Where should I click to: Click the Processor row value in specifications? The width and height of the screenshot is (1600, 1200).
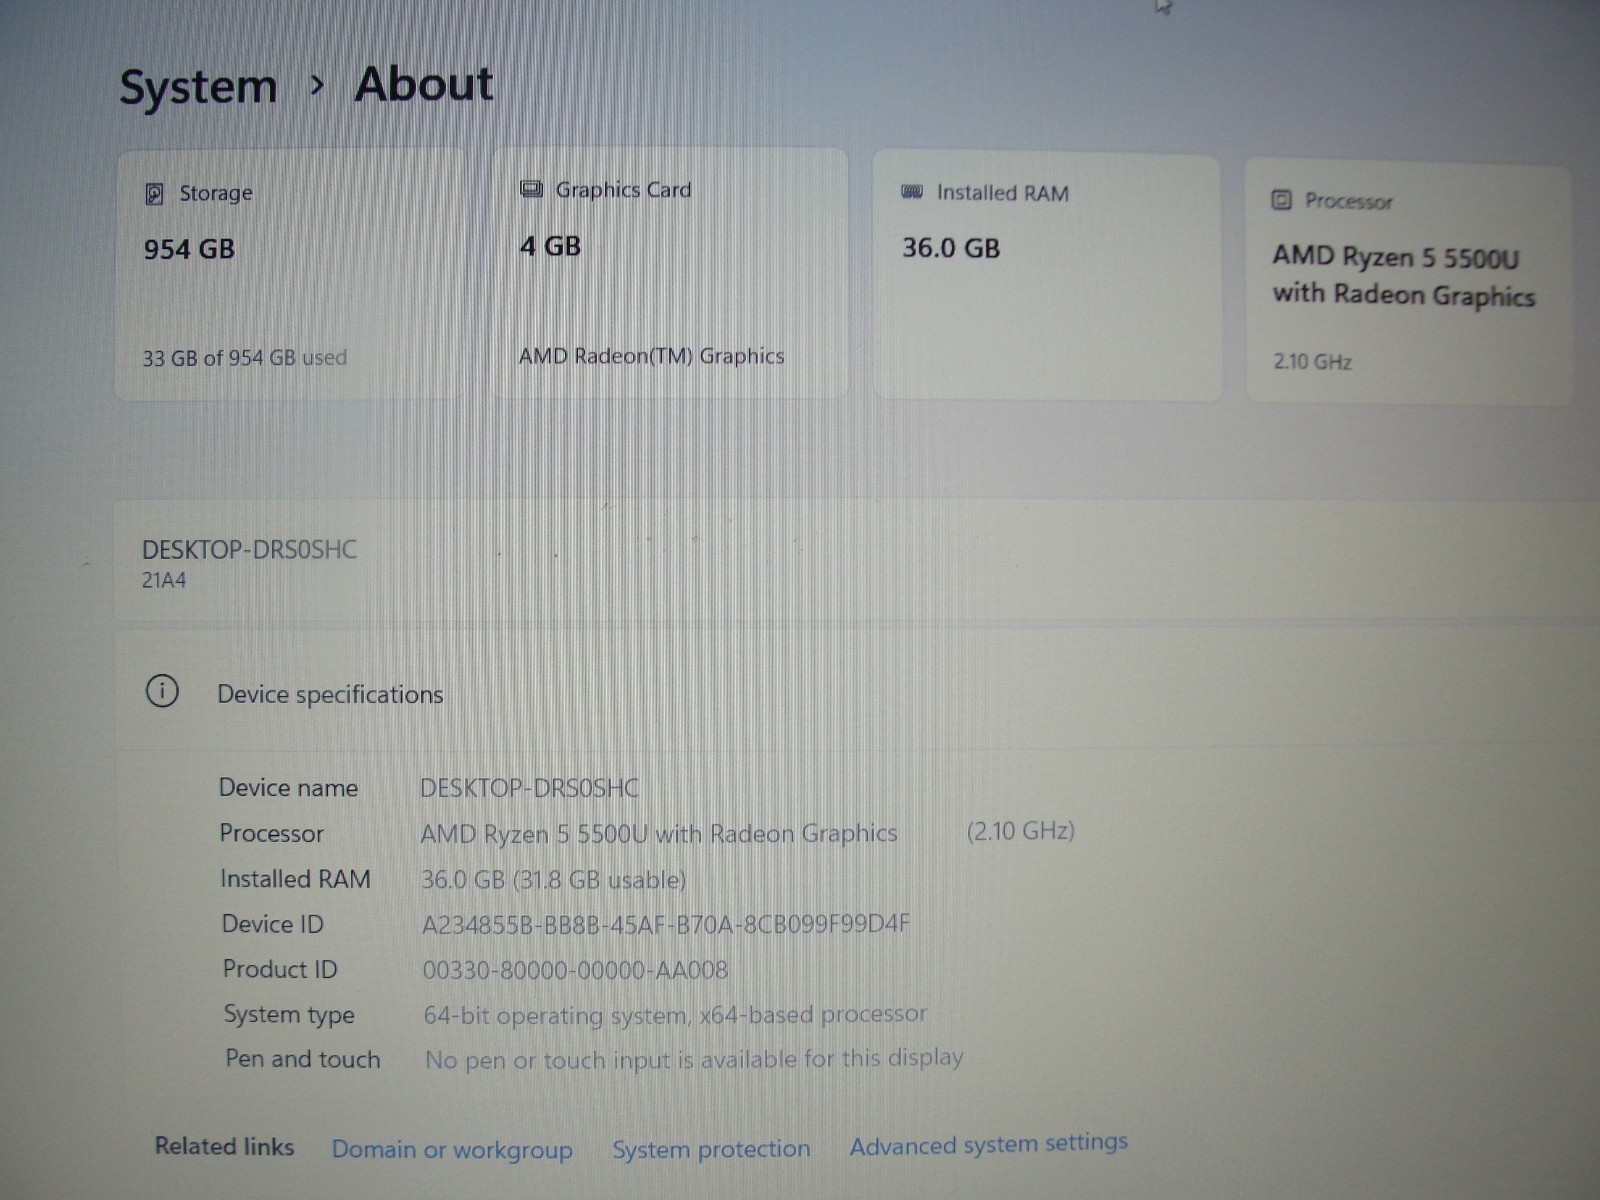[x=659, y=833]
